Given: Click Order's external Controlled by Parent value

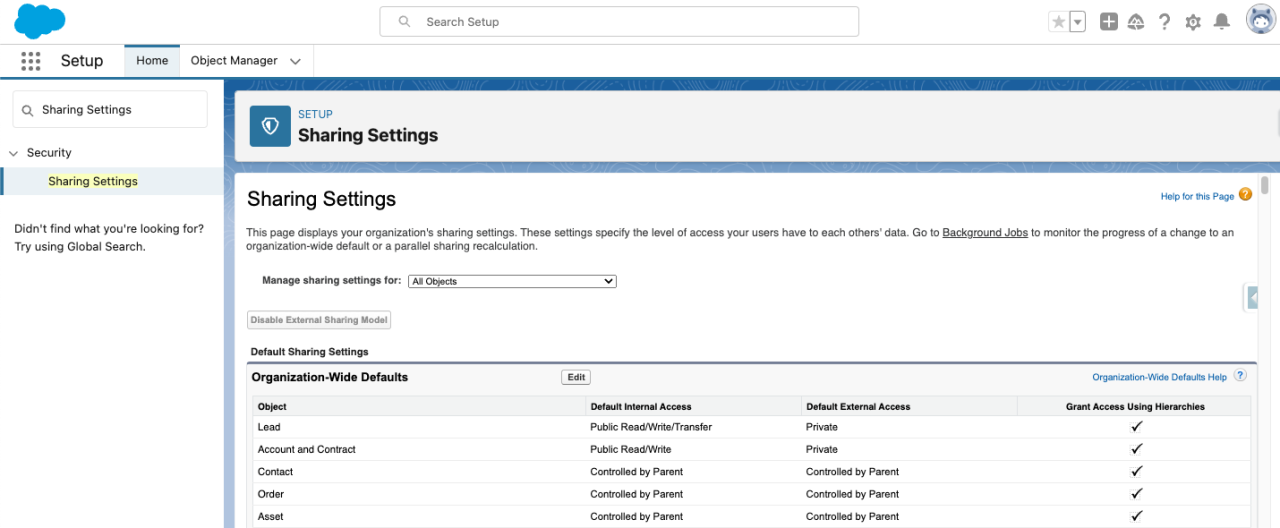Looking at the screenshot, I should click(853, 494).
